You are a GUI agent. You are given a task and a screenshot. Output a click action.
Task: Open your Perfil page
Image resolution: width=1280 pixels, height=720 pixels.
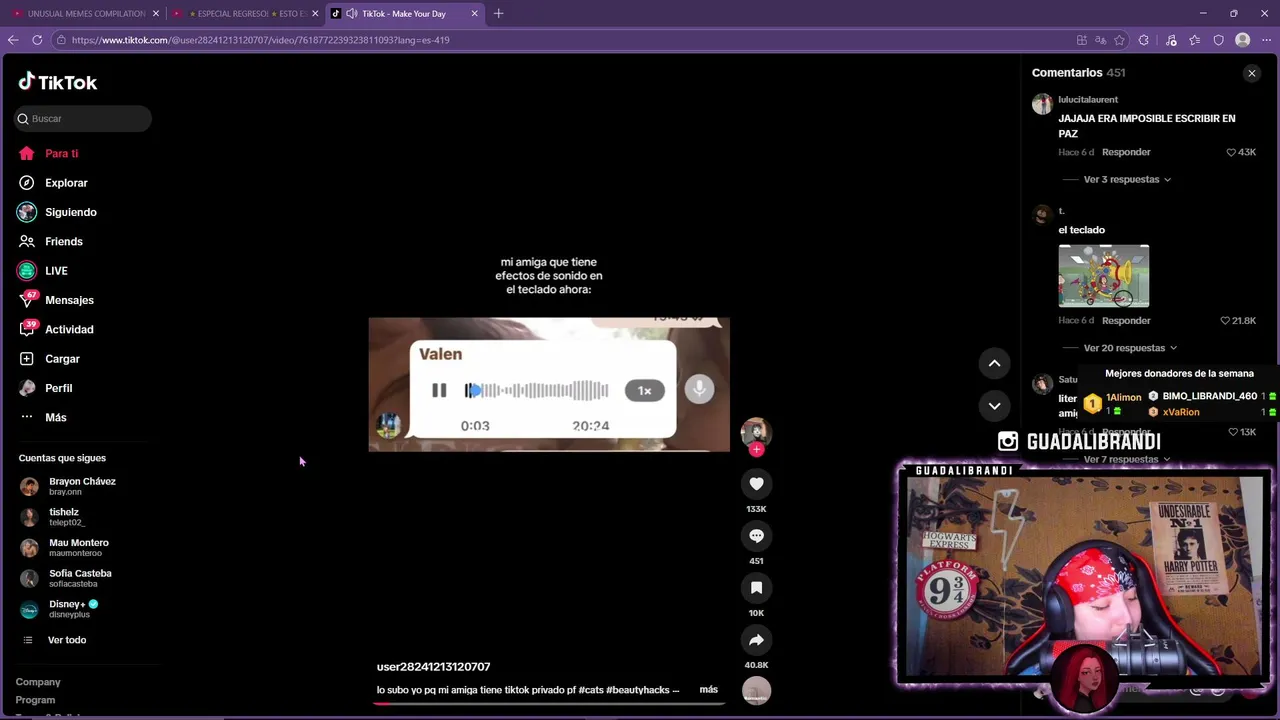[x=45, y=388]
